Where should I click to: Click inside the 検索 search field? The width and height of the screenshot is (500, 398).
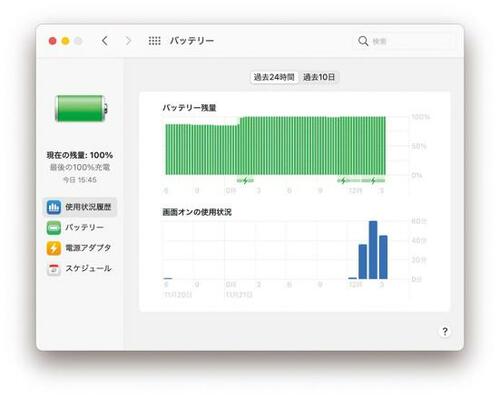[404, 41]
